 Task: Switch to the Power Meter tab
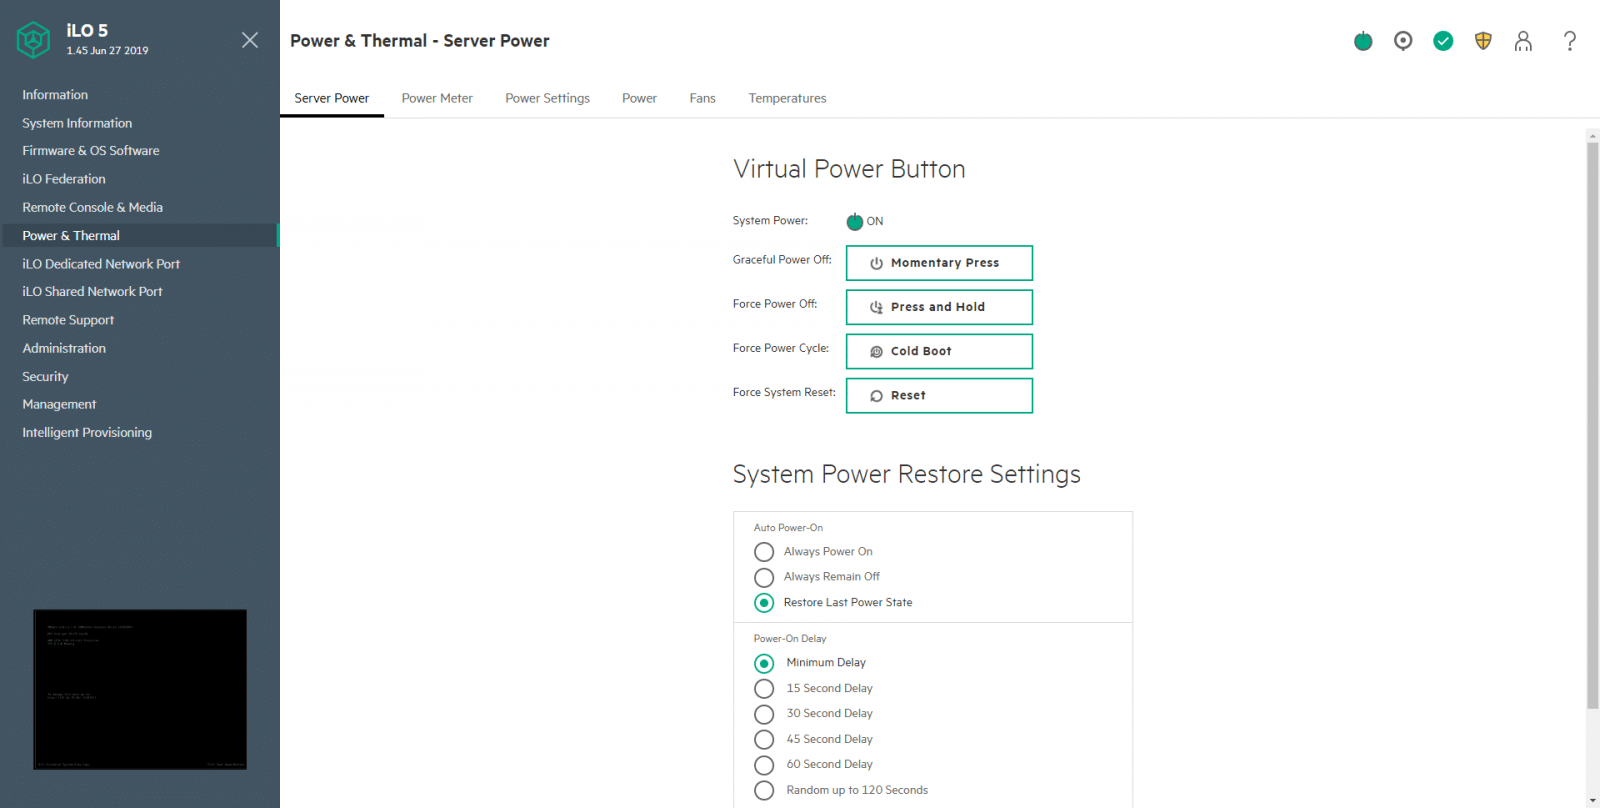[x=437, y=98]
